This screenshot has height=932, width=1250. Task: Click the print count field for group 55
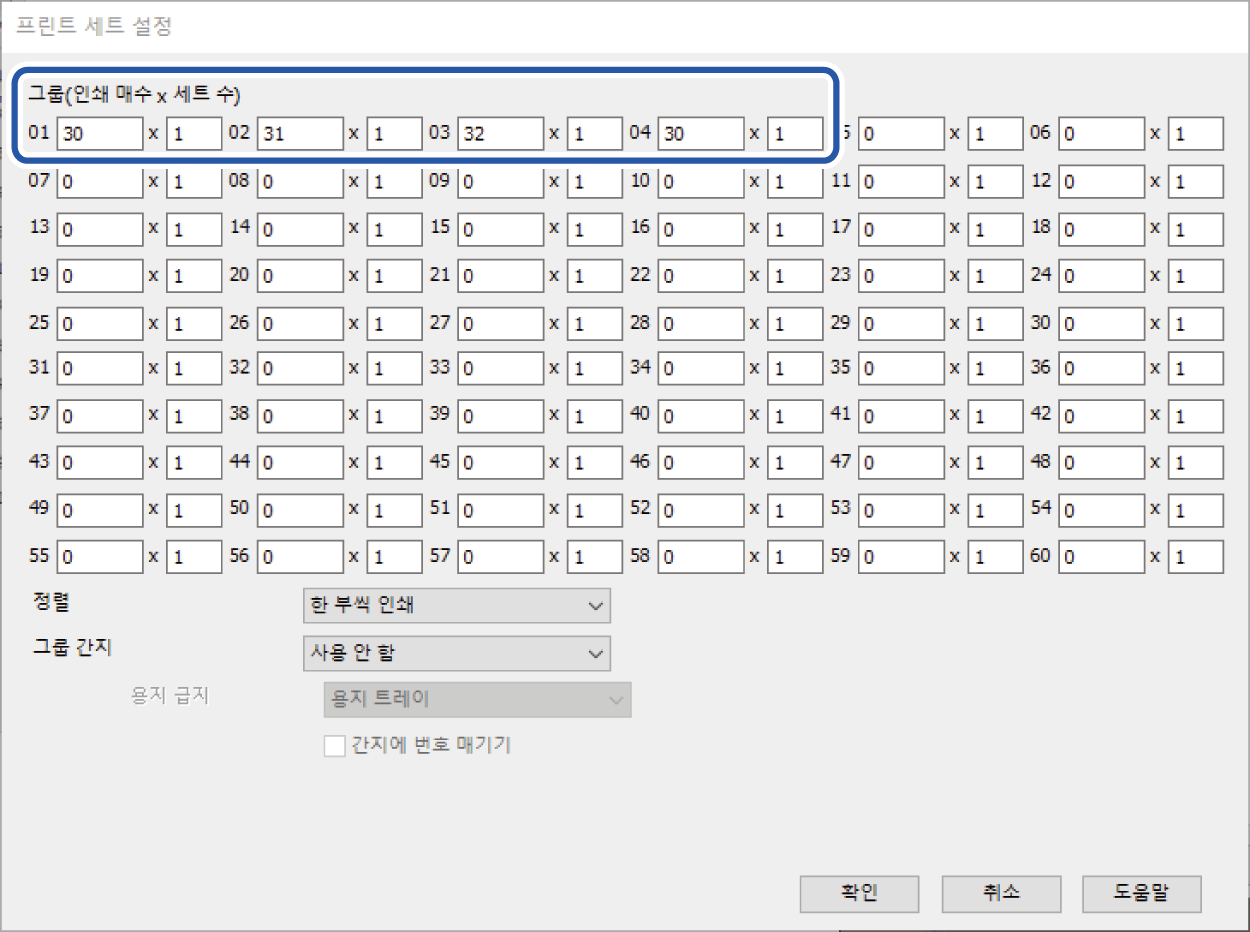pyautogui.click(x=100, y=557)
